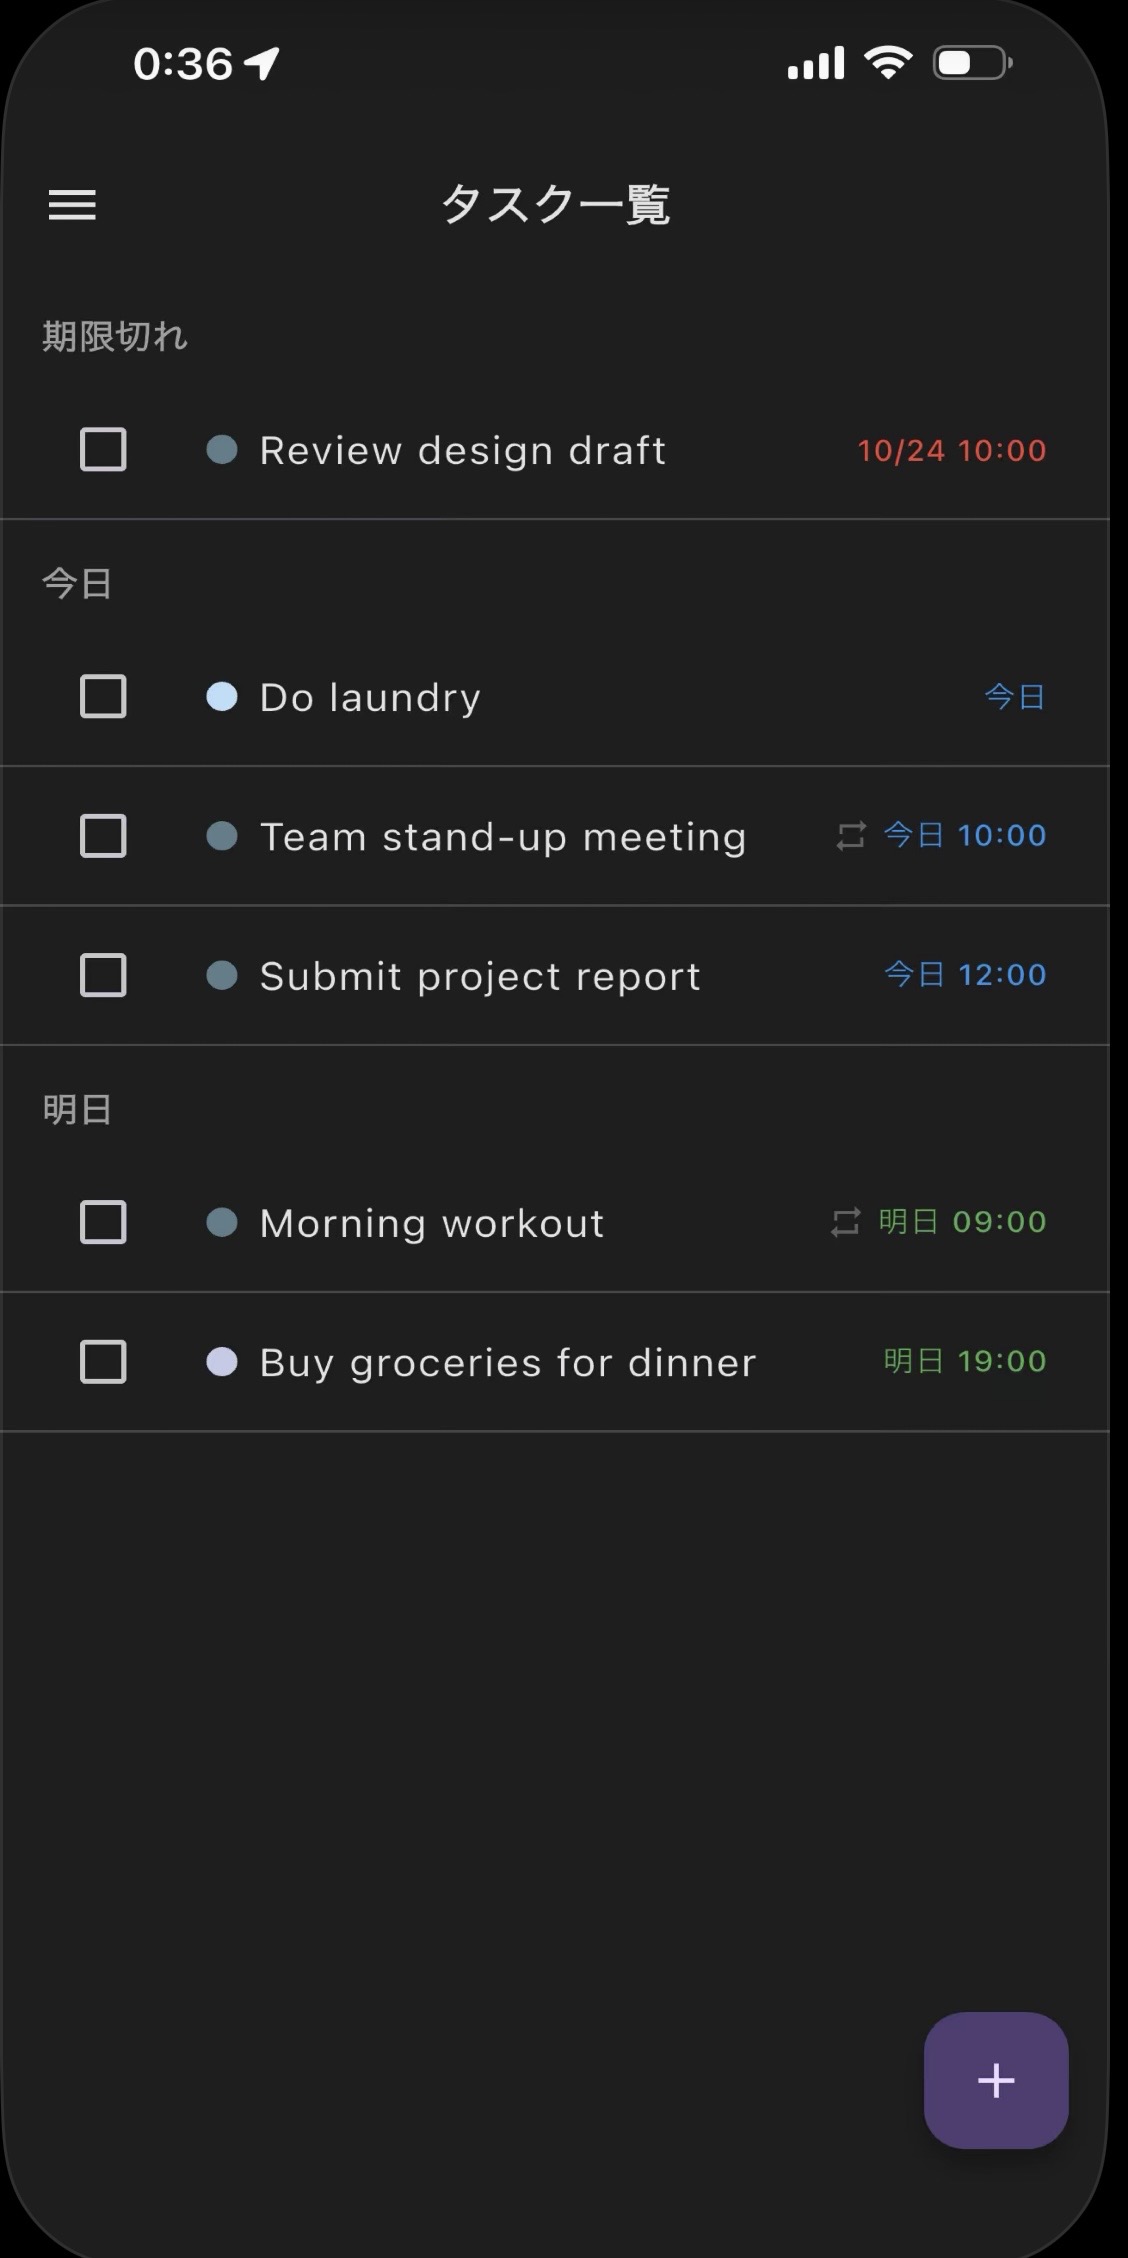
Task: Check the Buy groceries for dinner box
Action: click(x=103, y=1362)
